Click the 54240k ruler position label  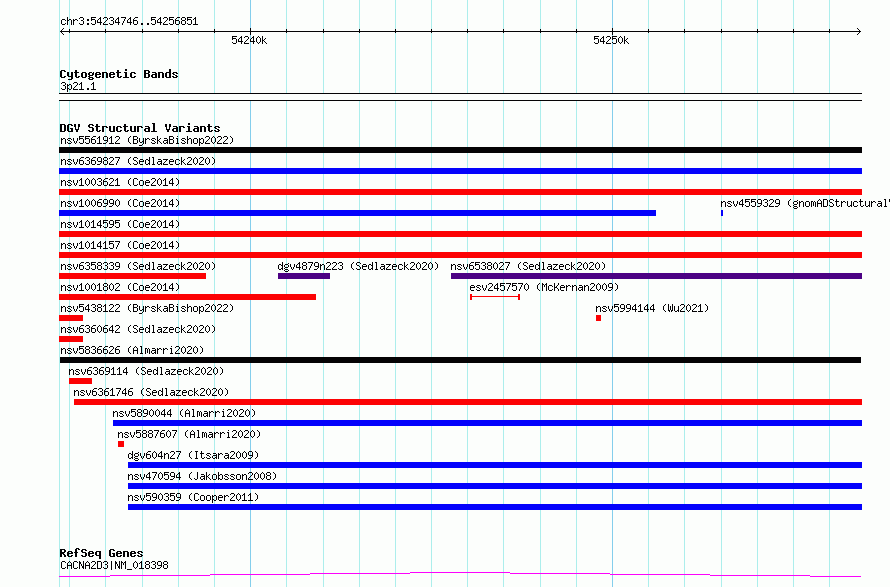249,40
